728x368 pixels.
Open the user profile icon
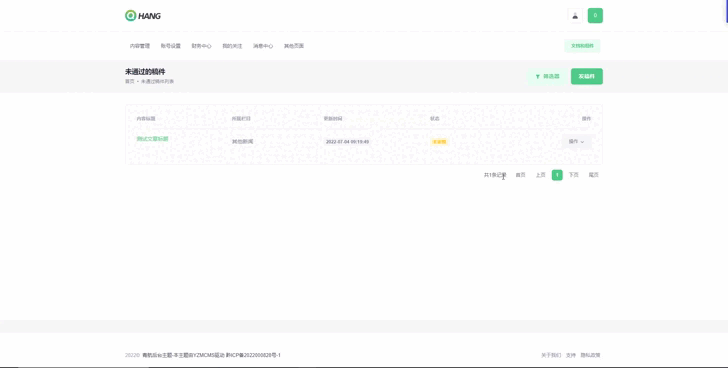(575, 16)
